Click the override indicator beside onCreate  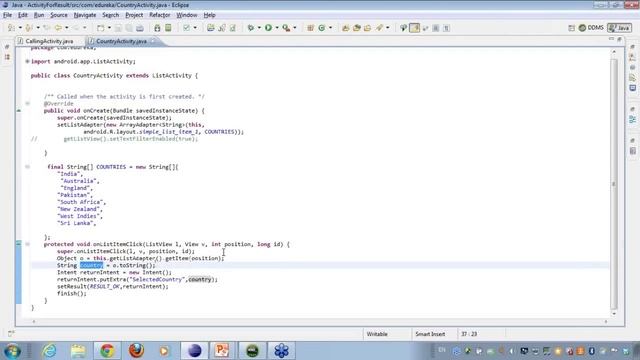[19, 111]
